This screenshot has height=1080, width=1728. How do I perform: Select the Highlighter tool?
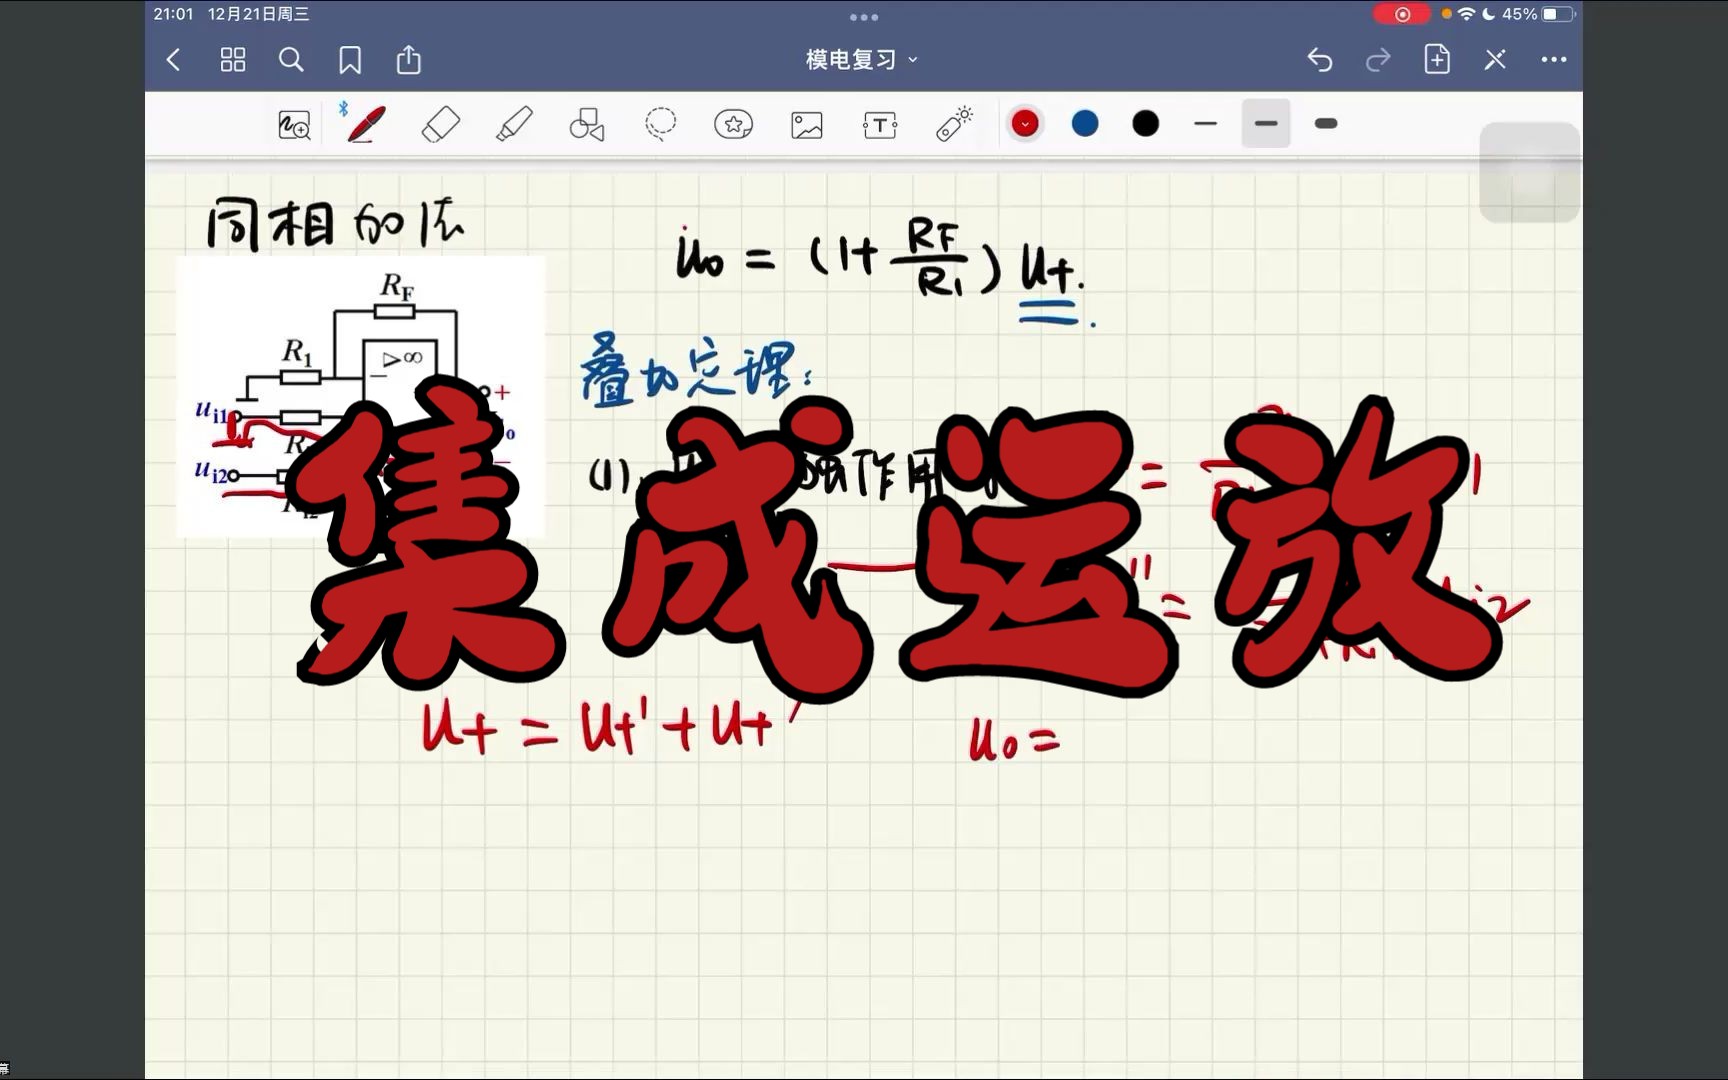point(514,123)
